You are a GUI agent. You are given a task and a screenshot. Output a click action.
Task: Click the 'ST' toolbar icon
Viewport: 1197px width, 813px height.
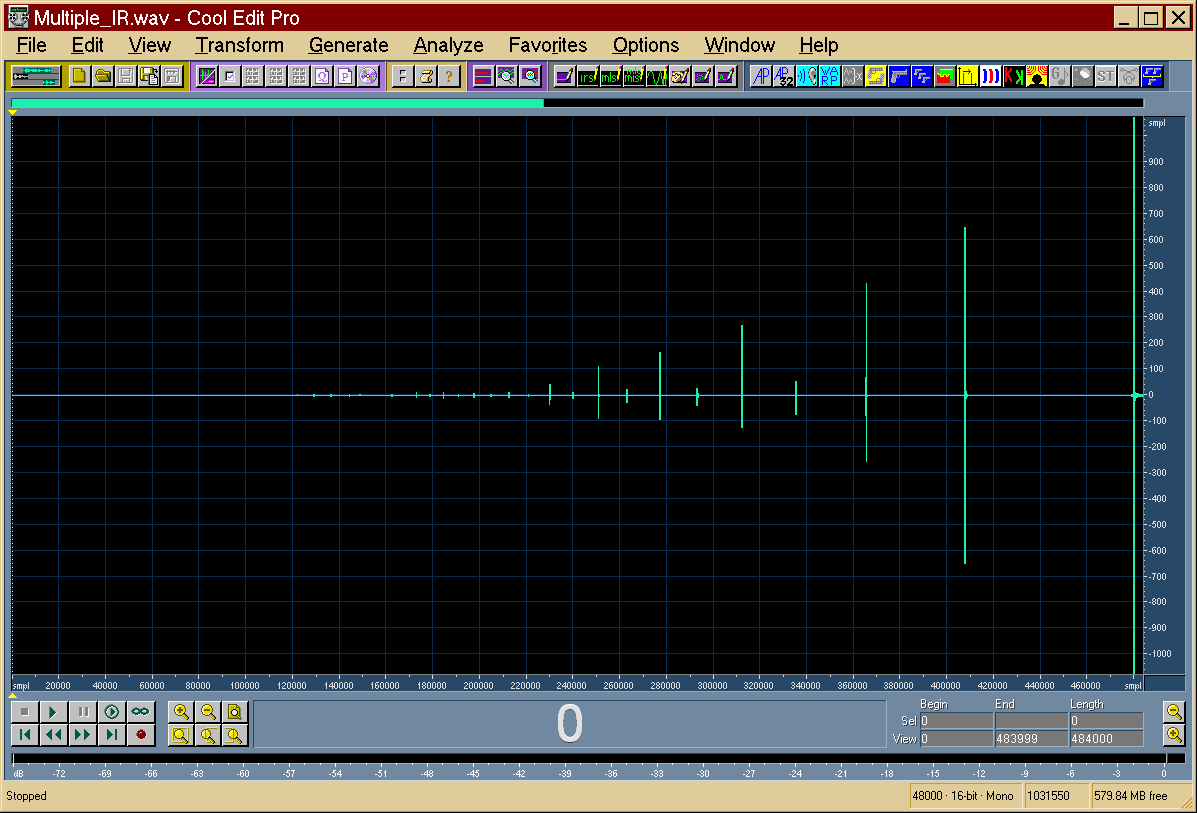pyautogui.click(x=1105, y=76)
